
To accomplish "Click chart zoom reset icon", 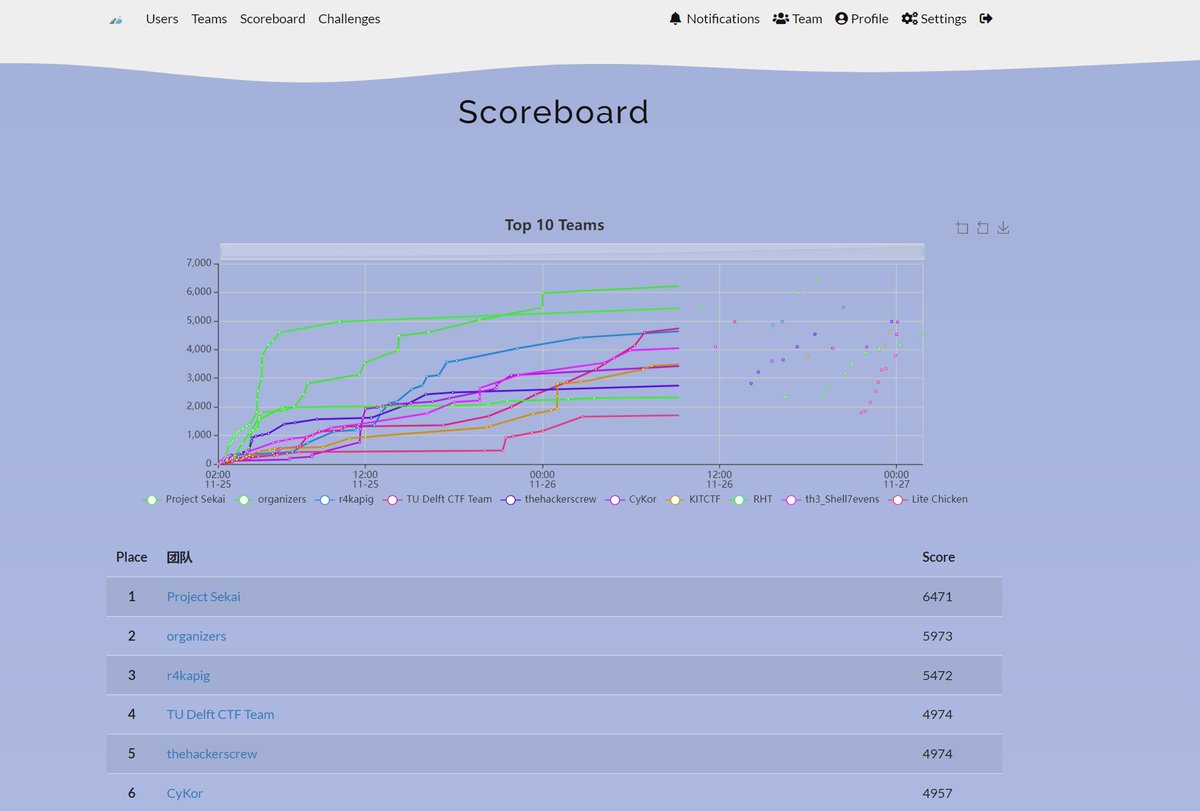I will point(983,228).
